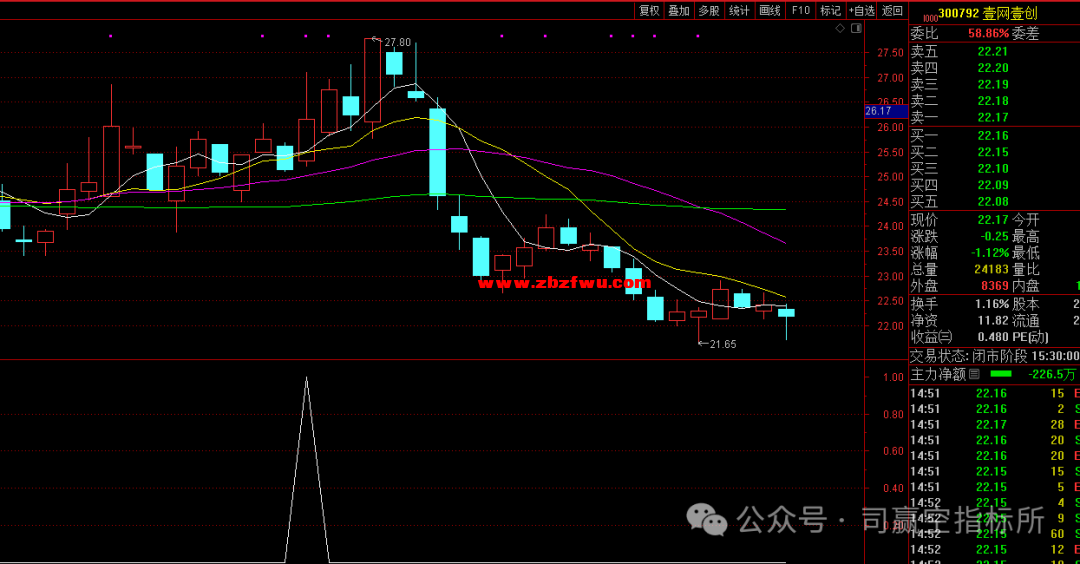Click the 涨跌 value -0.25
The width and height of the screenshot is (1080, 564).
point(995,236)
